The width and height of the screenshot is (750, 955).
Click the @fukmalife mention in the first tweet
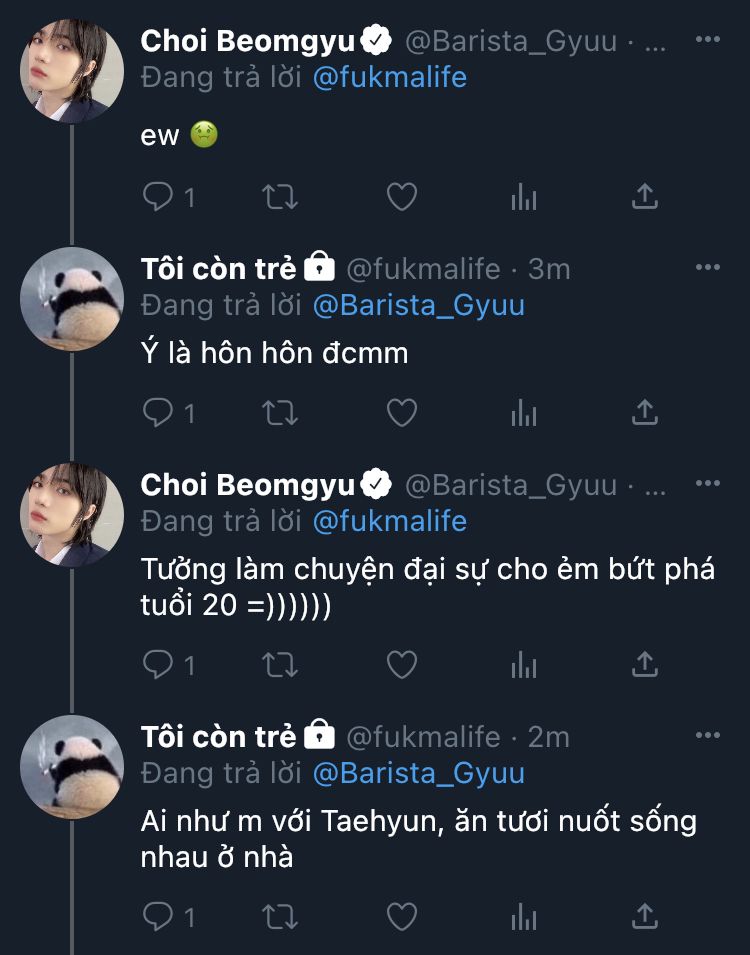coord(390,77)
